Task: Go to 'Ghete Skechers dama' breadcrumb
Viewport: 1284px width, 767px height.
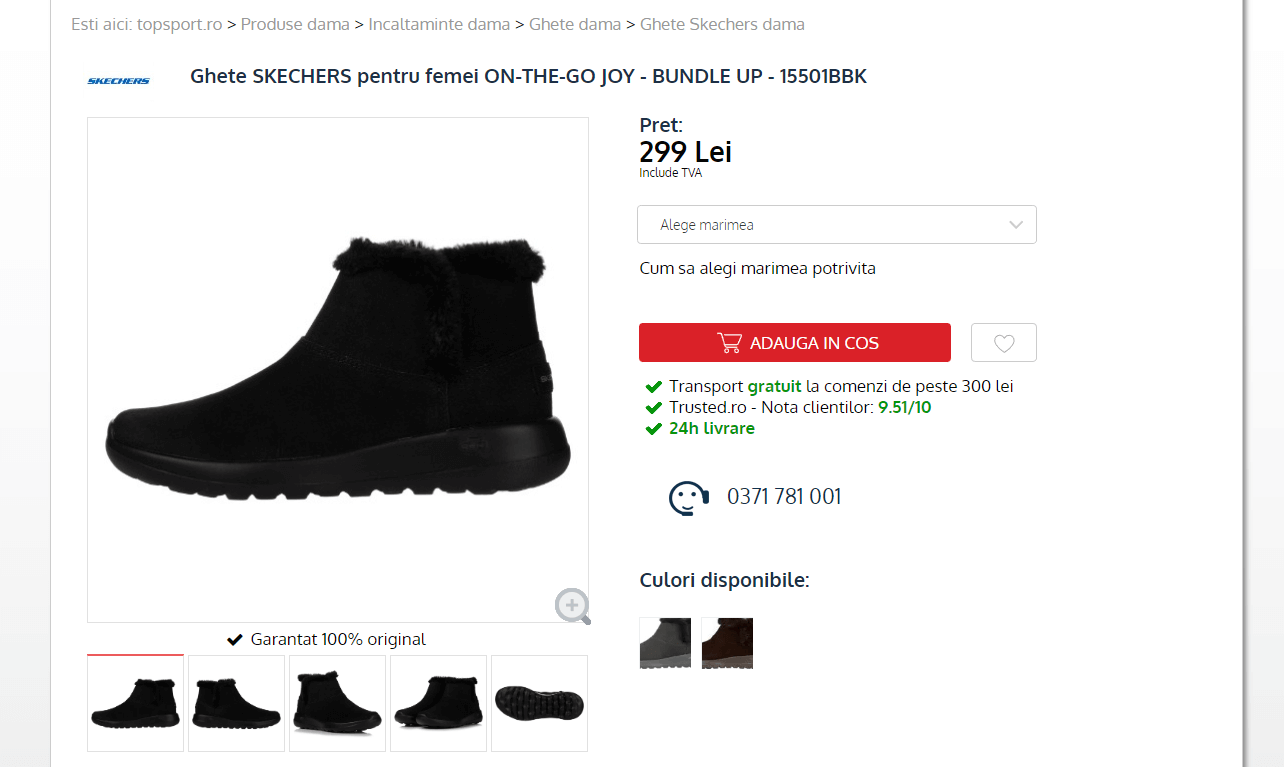Action: [x=722, y=24]
